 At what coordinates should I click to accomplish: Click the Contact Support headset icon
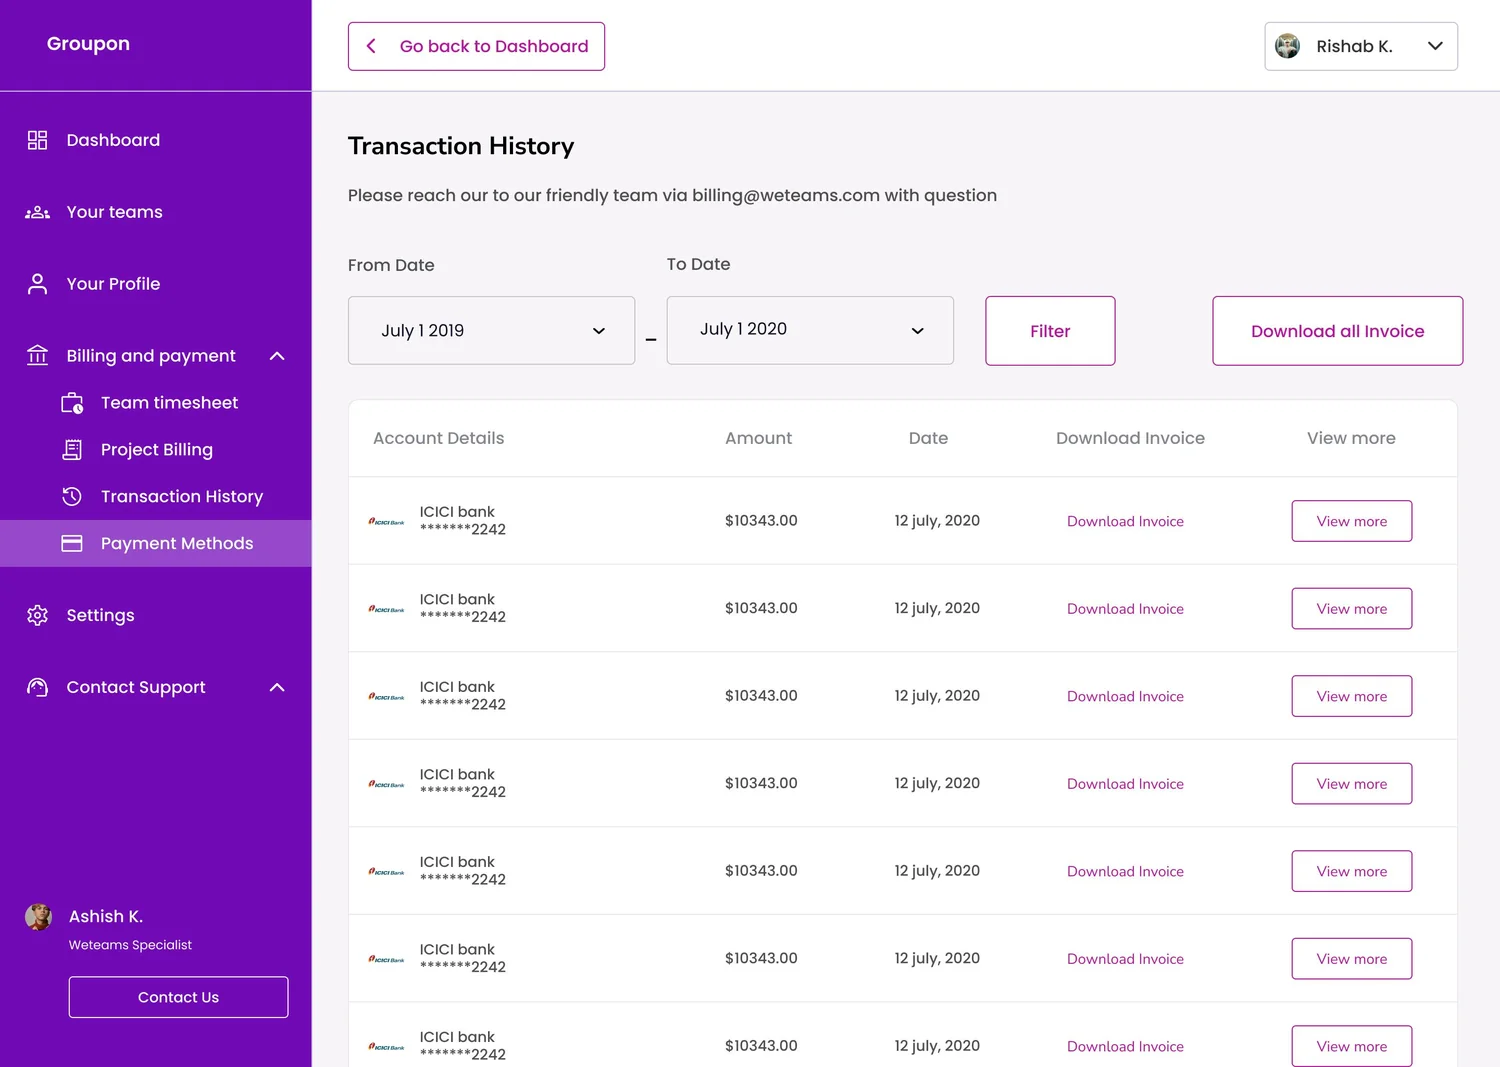37,687
